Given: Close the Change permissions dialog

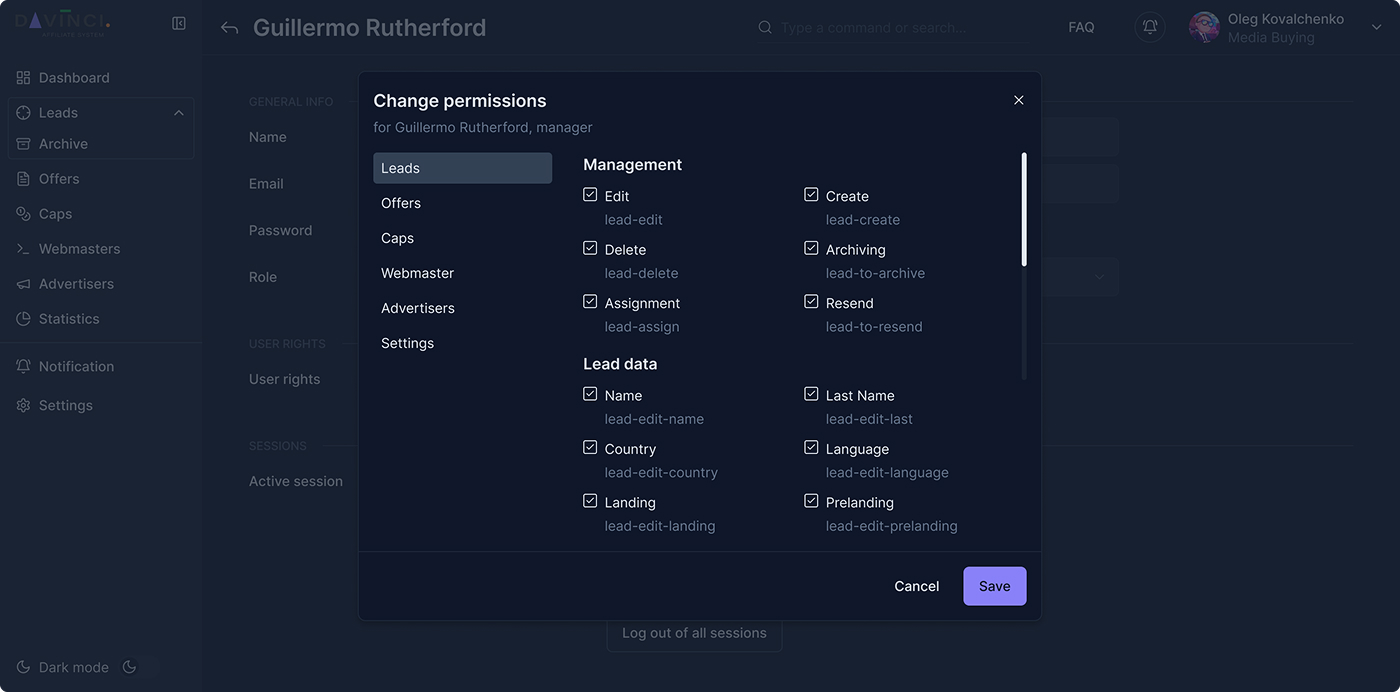Looking at the screenshot, I should tap(1018, 100).
